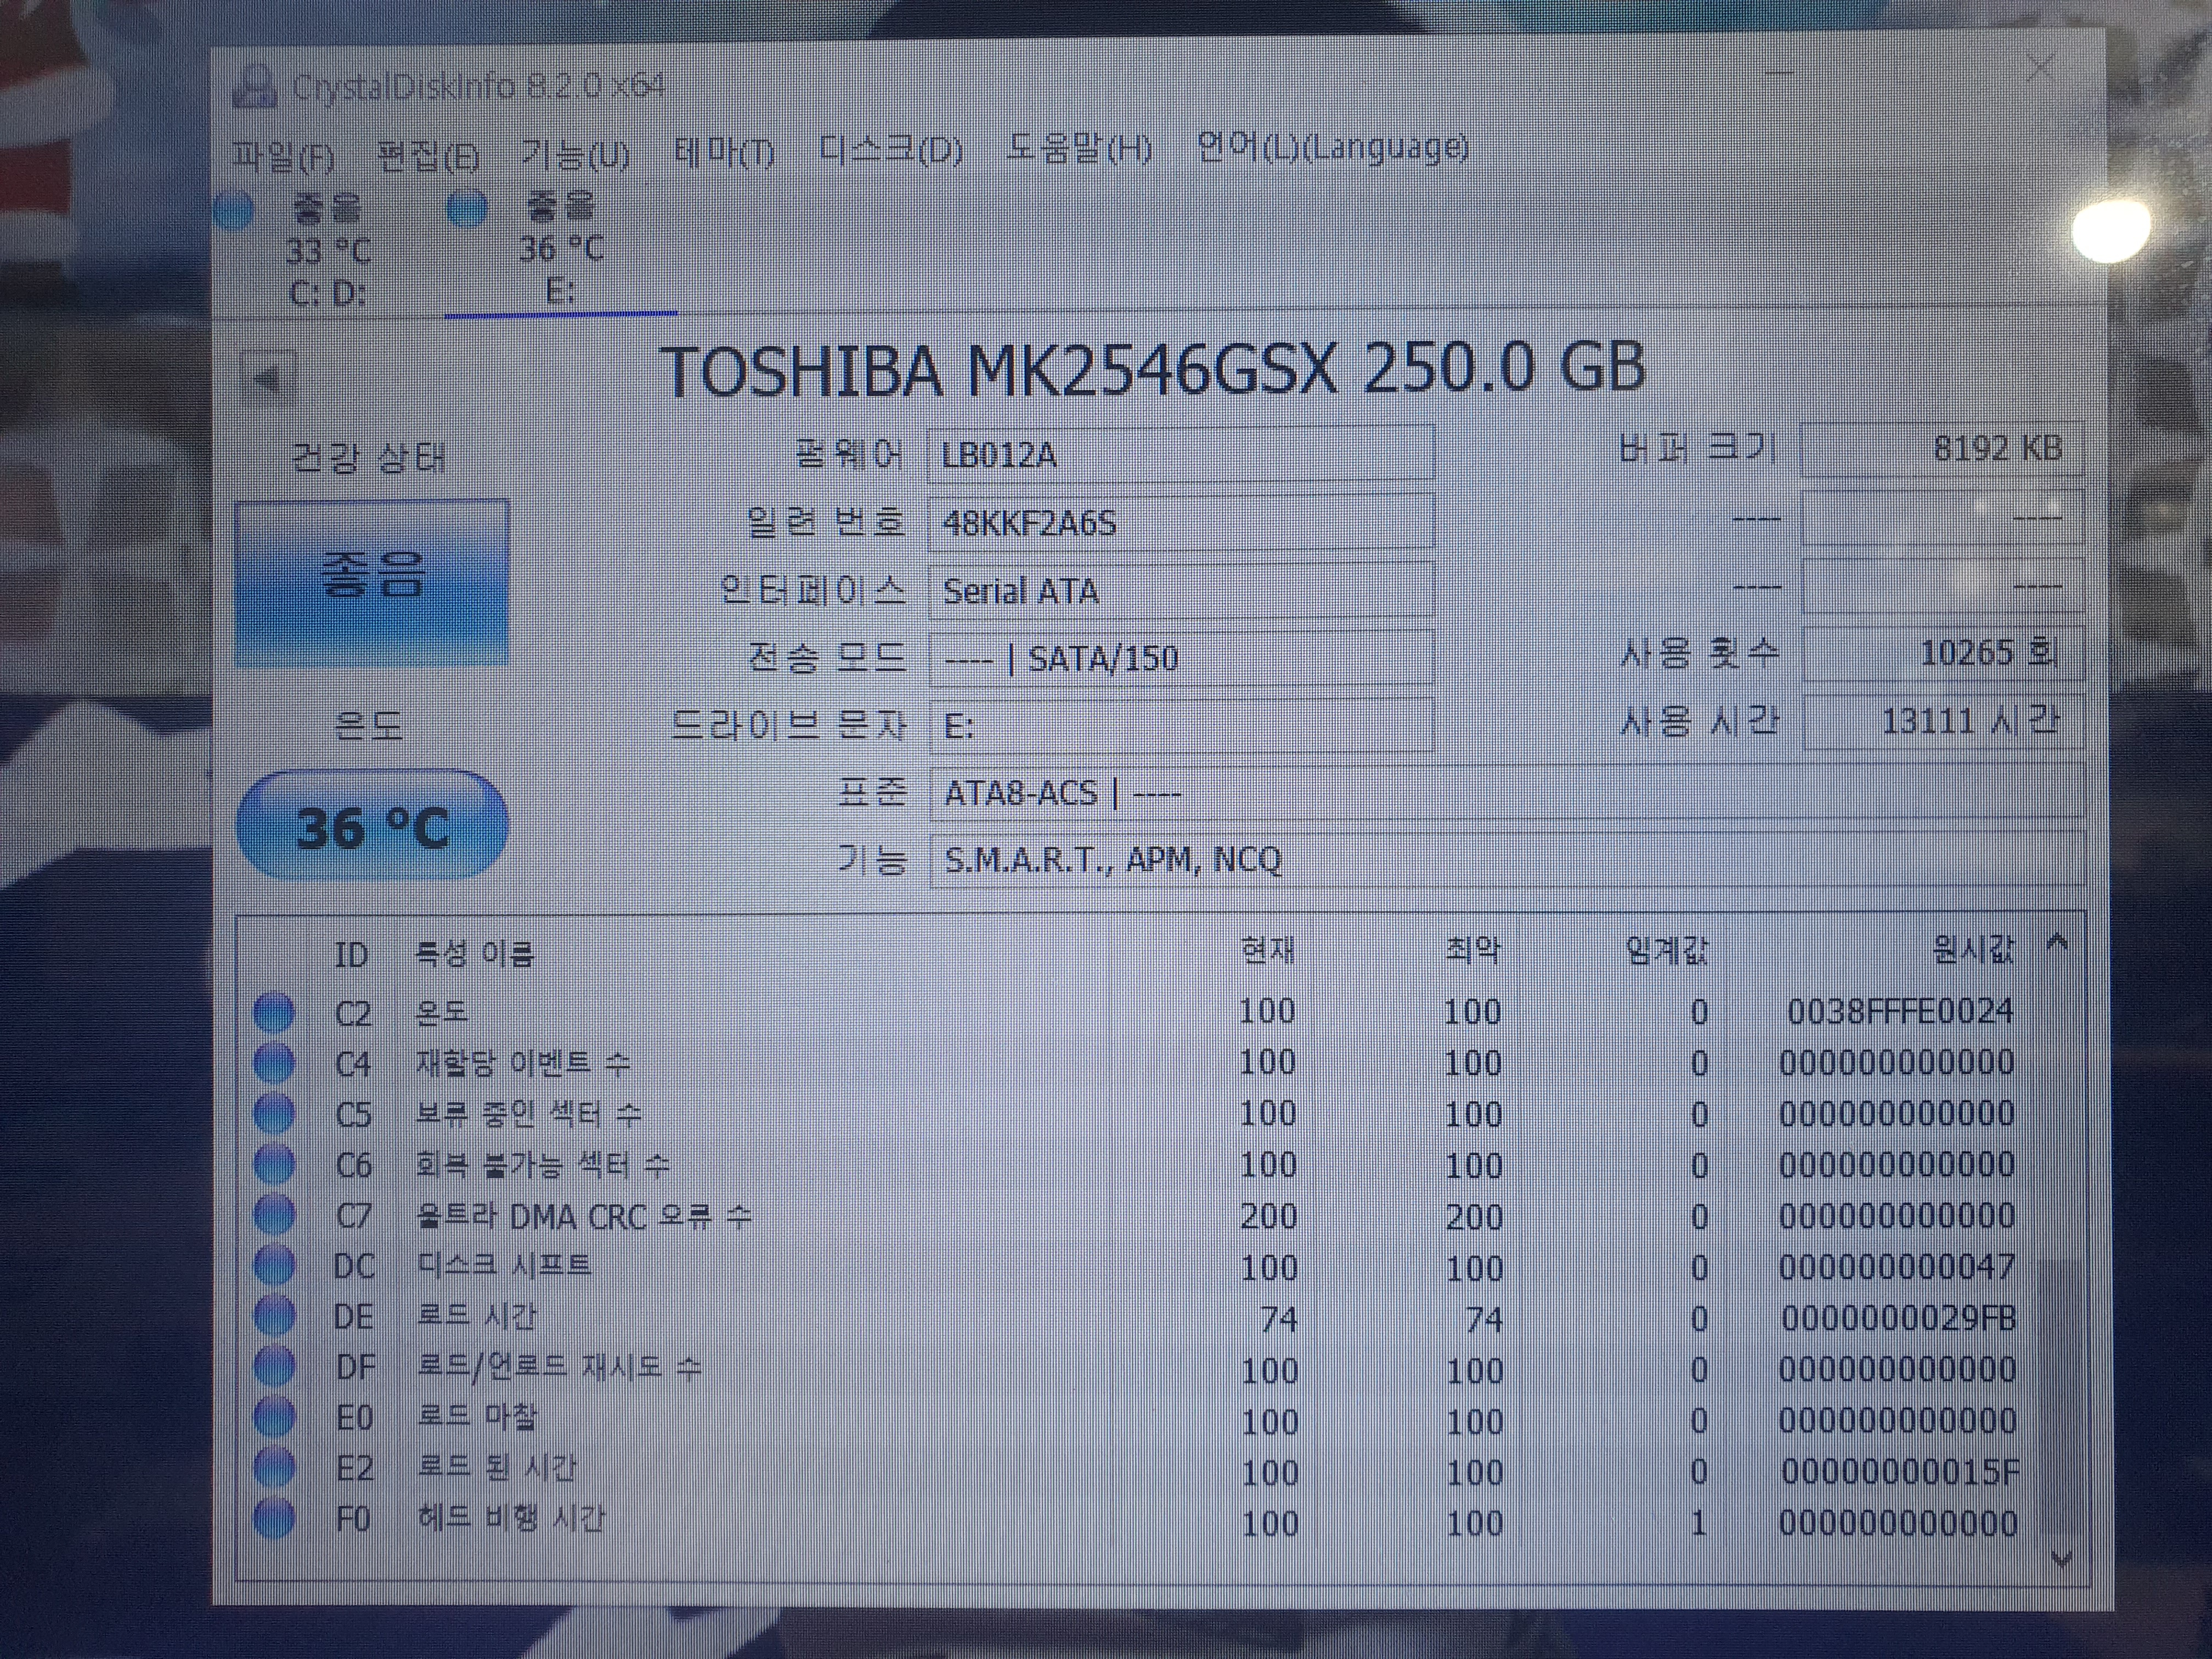This screenshot has height=1659, width=2212.
Task: Click the 36 °C temperature button
Action: coord(372,826)
